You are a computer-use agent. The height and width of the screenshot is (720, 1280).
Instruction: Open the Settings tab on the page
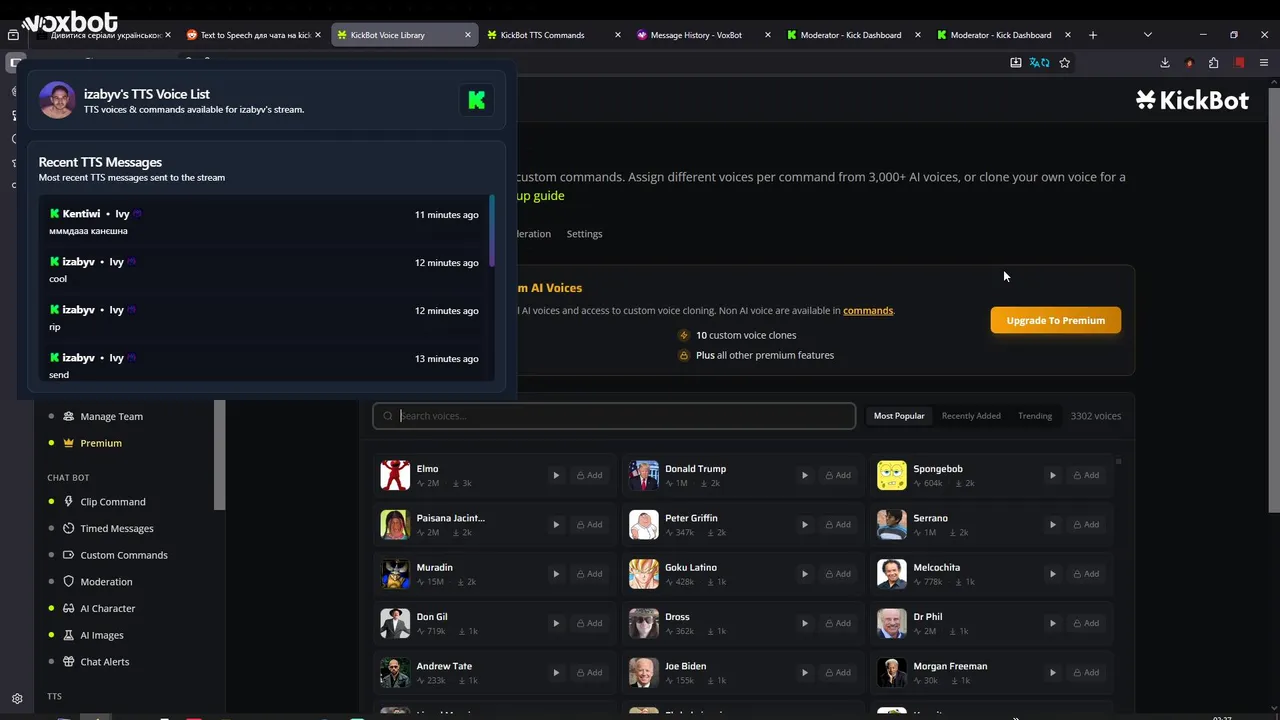pos(584,234)
